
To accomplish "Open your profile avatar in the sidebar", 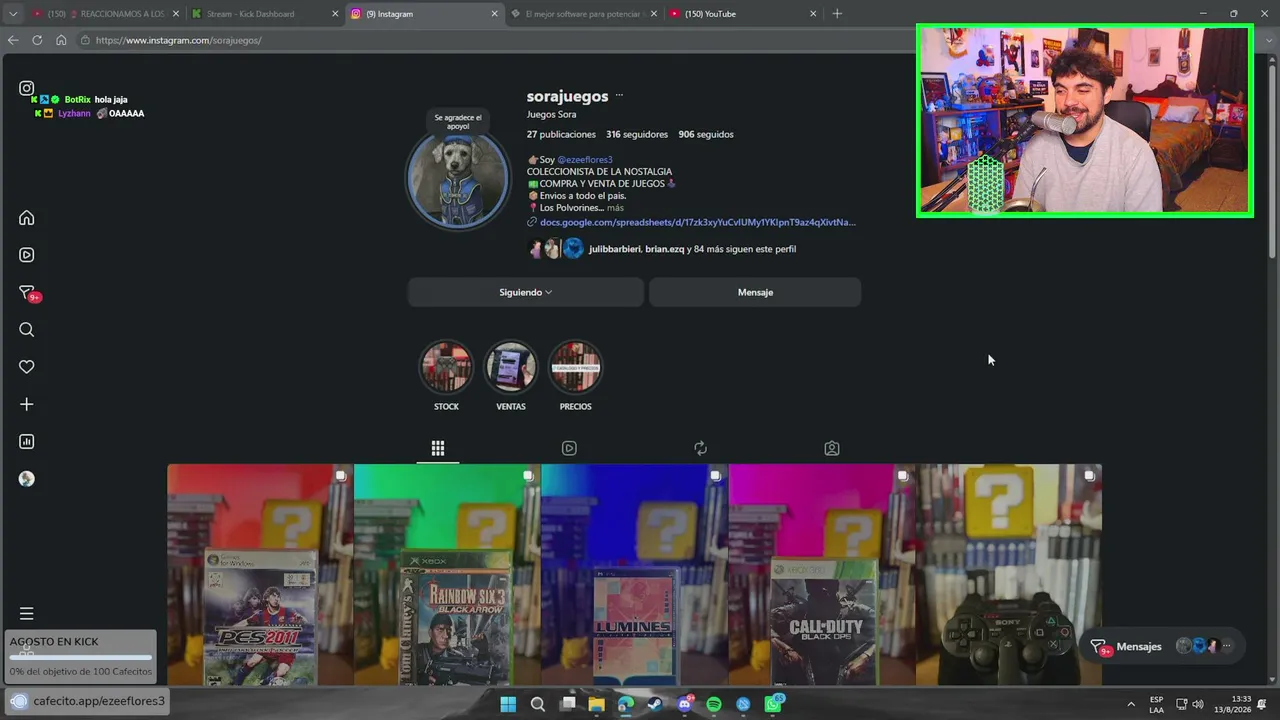I will pyautogui.click(x=27, y=479).
